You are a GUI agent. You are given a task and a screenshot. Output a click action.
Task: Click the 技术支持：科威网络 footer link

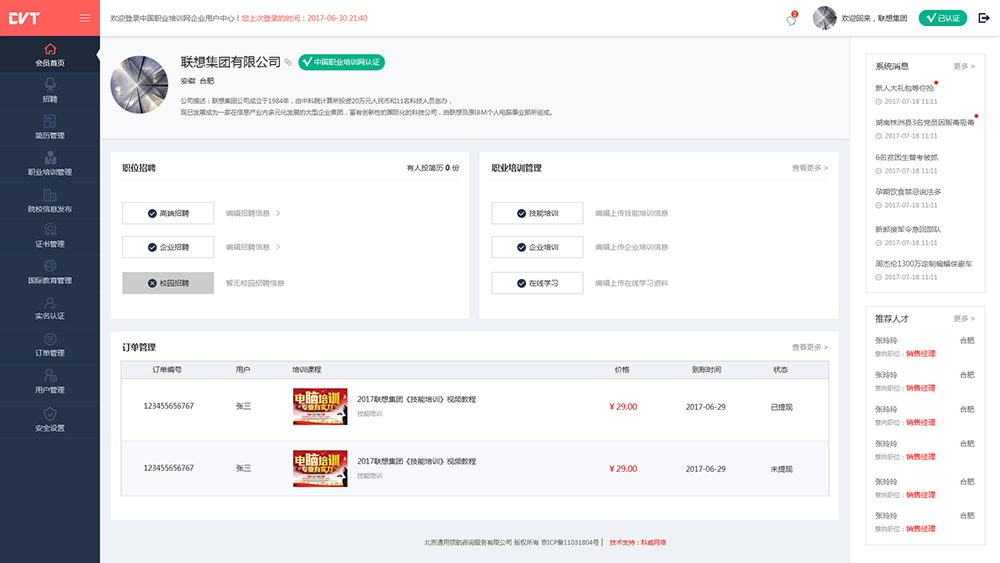click(638, 543)
